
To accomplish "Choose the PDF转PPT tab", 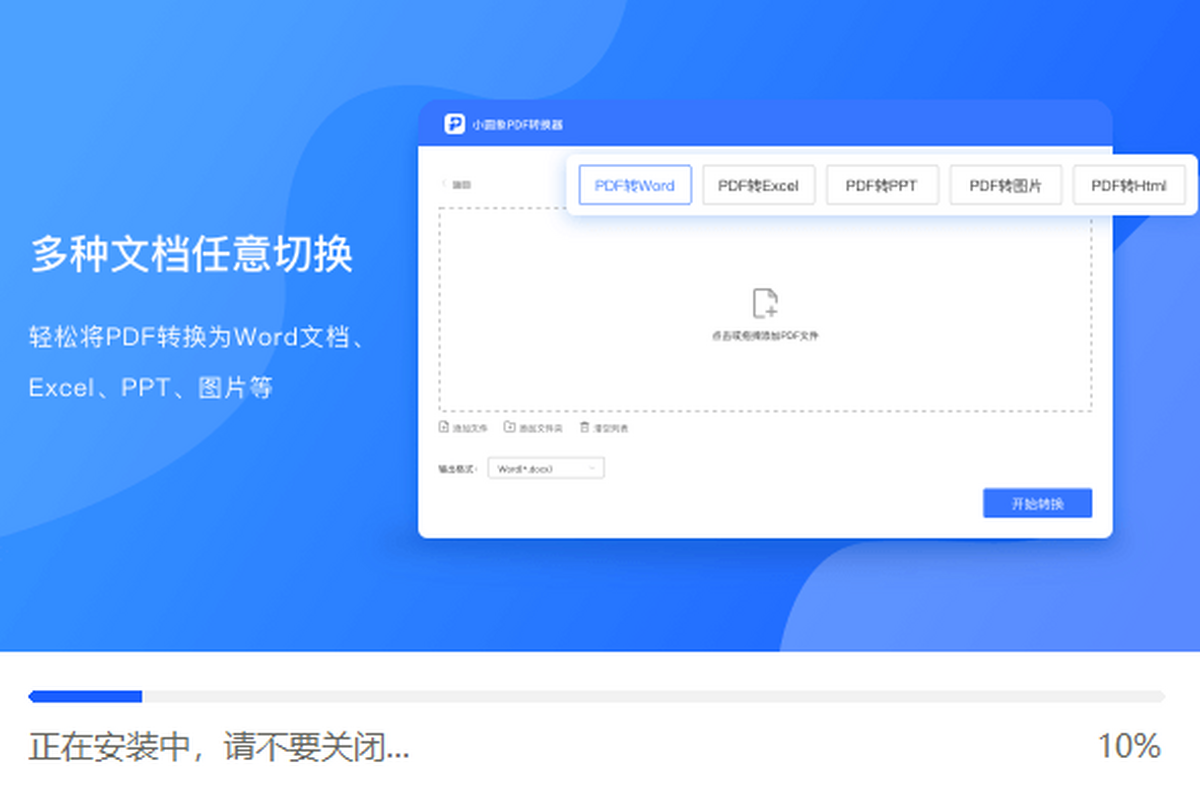I will (881, 185).
